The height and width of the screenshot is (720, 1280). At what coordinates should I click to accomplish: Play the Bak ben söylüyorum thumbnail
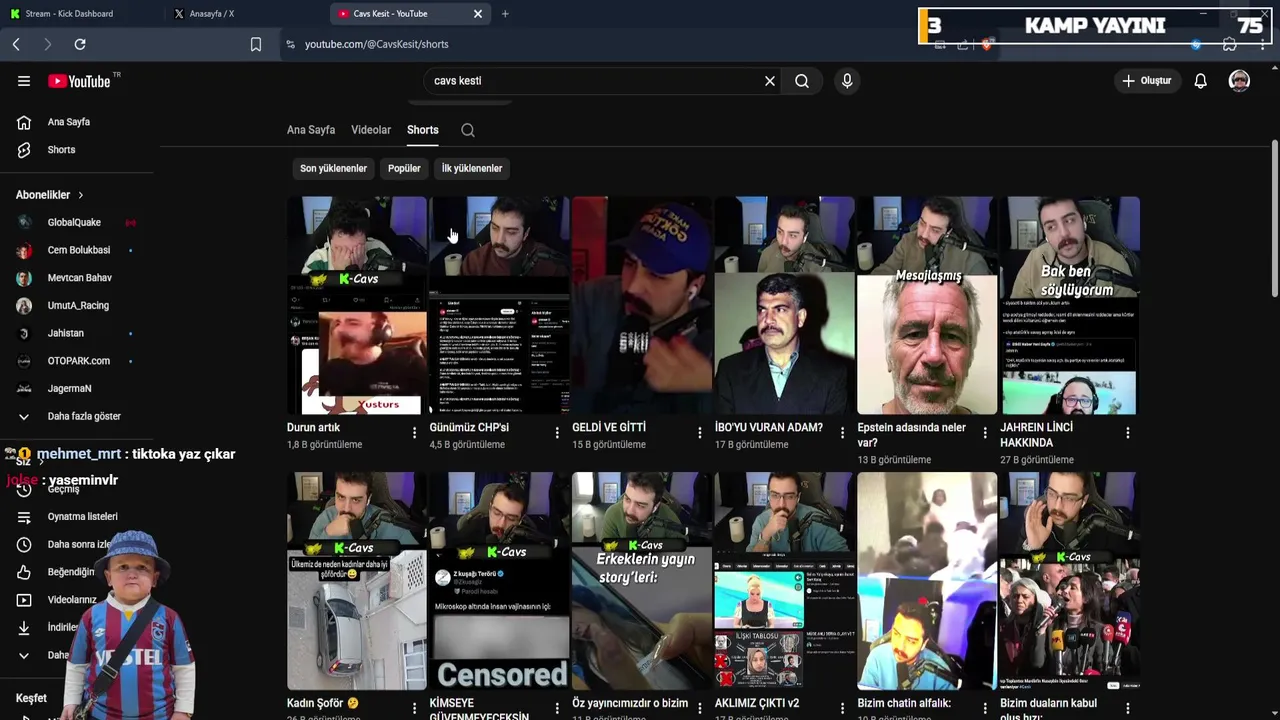coord(1070,305)
